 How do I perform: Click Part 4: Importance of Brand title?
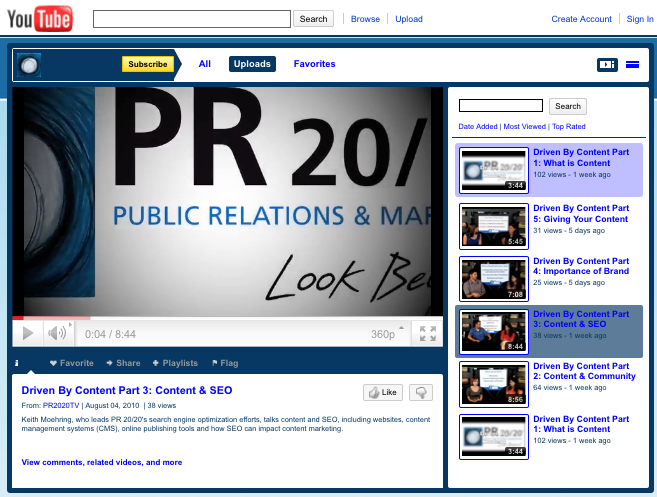tap(581, 266)
